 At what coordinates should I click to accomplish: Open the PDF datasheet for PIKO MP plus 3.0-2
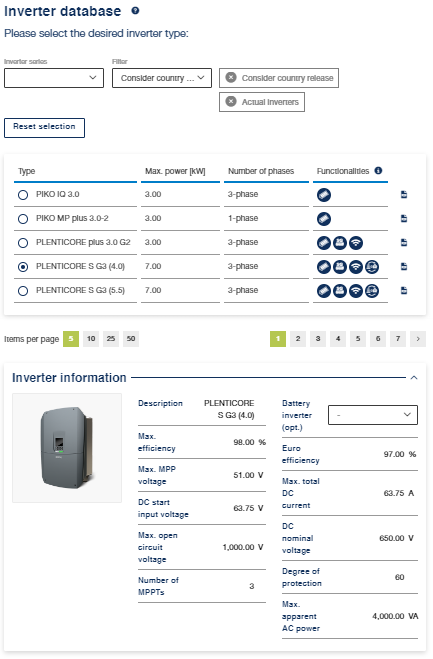[404, 218]
